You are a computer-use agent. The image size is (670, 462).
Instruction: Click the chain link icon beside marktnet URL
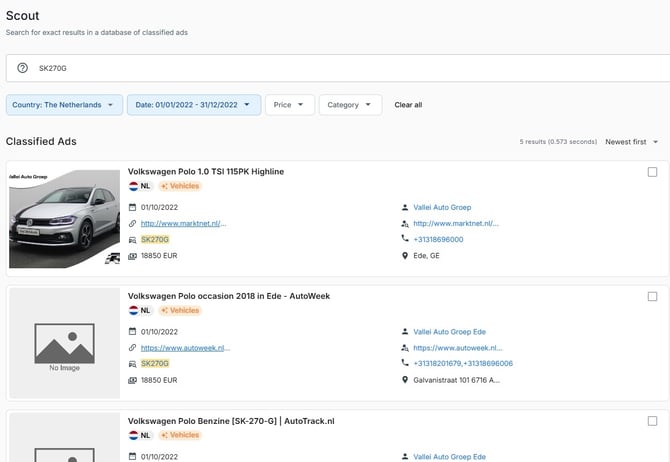coord(132,224)
